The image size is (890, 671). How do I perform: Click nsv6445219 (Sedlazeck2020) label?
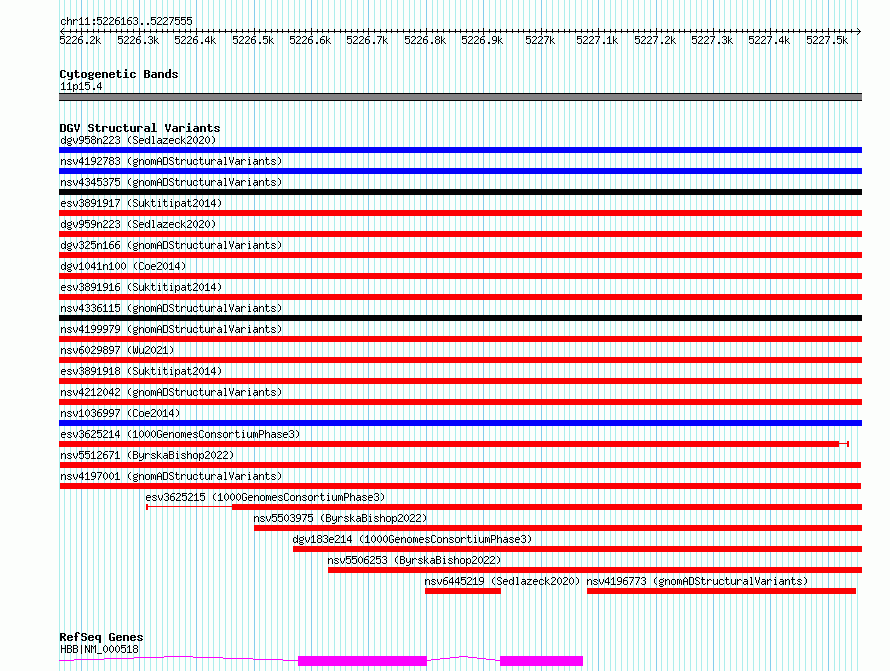(x=502, y=581)
